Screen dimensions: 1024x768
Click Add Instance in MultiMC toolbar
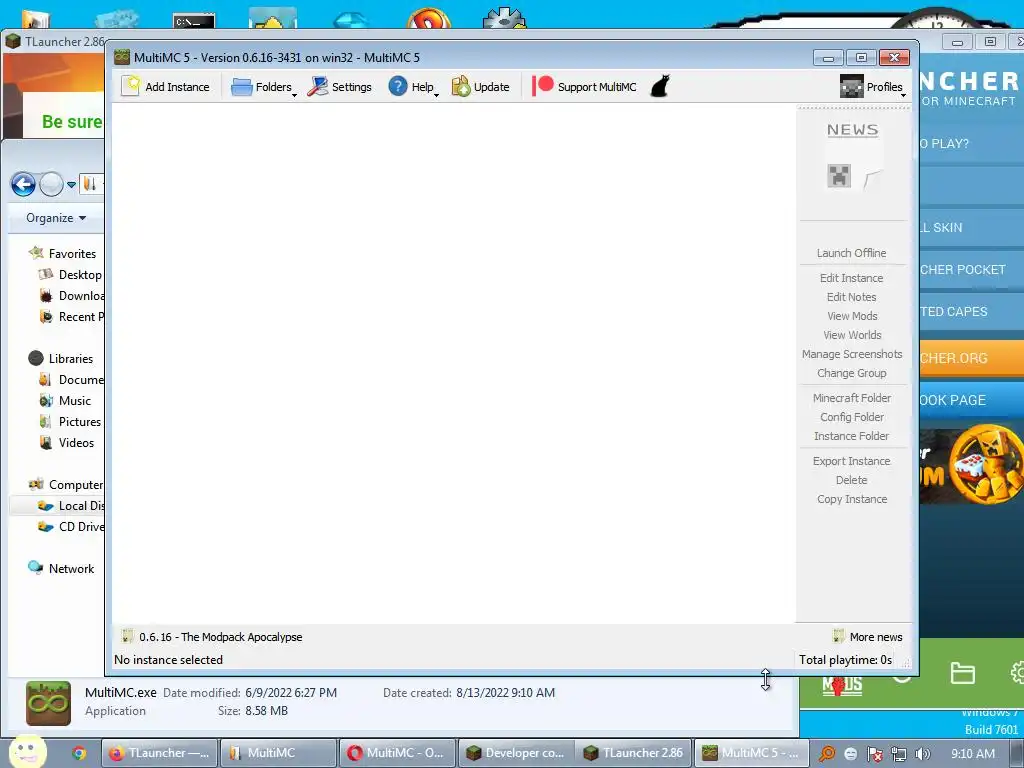pyautogui.click(x=166, y=86)
